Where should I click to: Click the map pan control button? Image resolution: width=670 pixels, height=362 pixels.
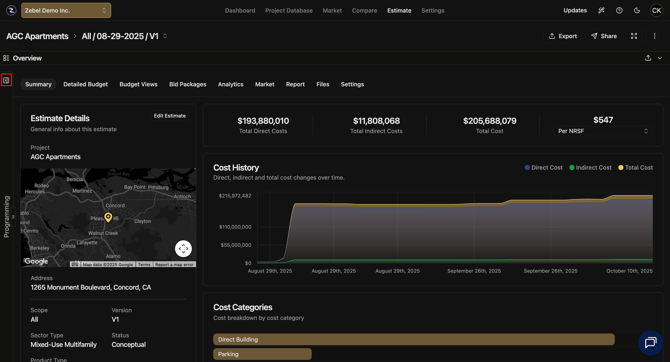click(183, 248)
